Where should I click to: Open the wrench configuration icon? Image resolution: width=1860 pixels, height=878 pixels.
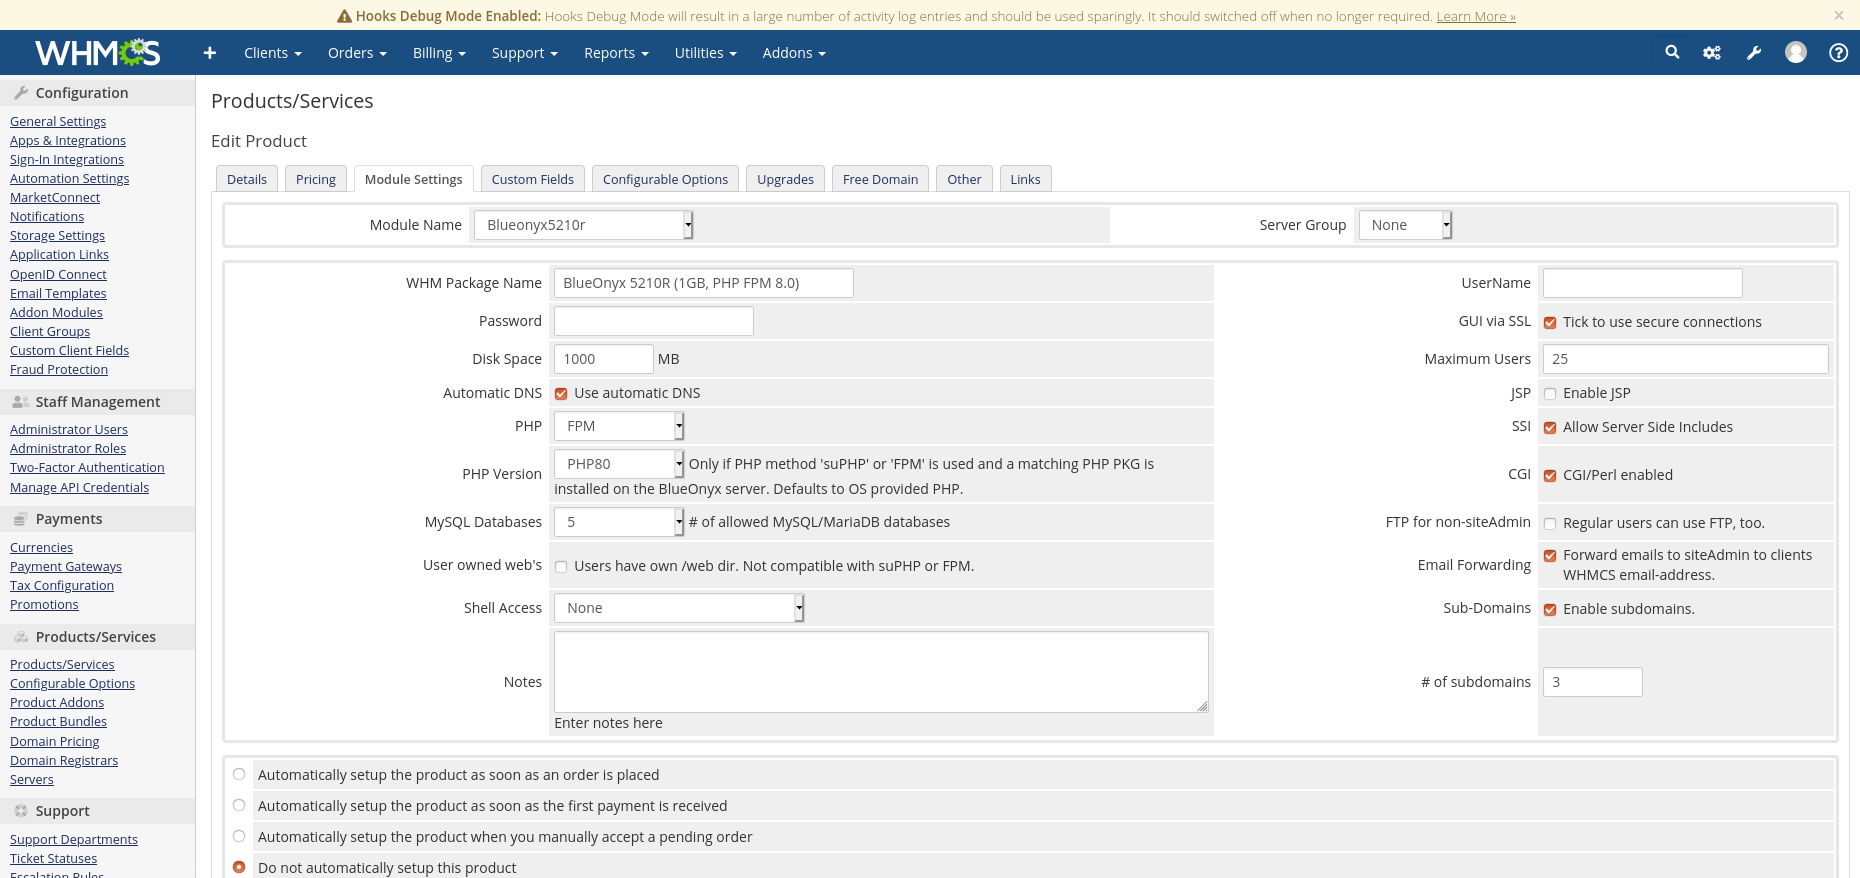pyautogui.click(x=1754, y=53)
